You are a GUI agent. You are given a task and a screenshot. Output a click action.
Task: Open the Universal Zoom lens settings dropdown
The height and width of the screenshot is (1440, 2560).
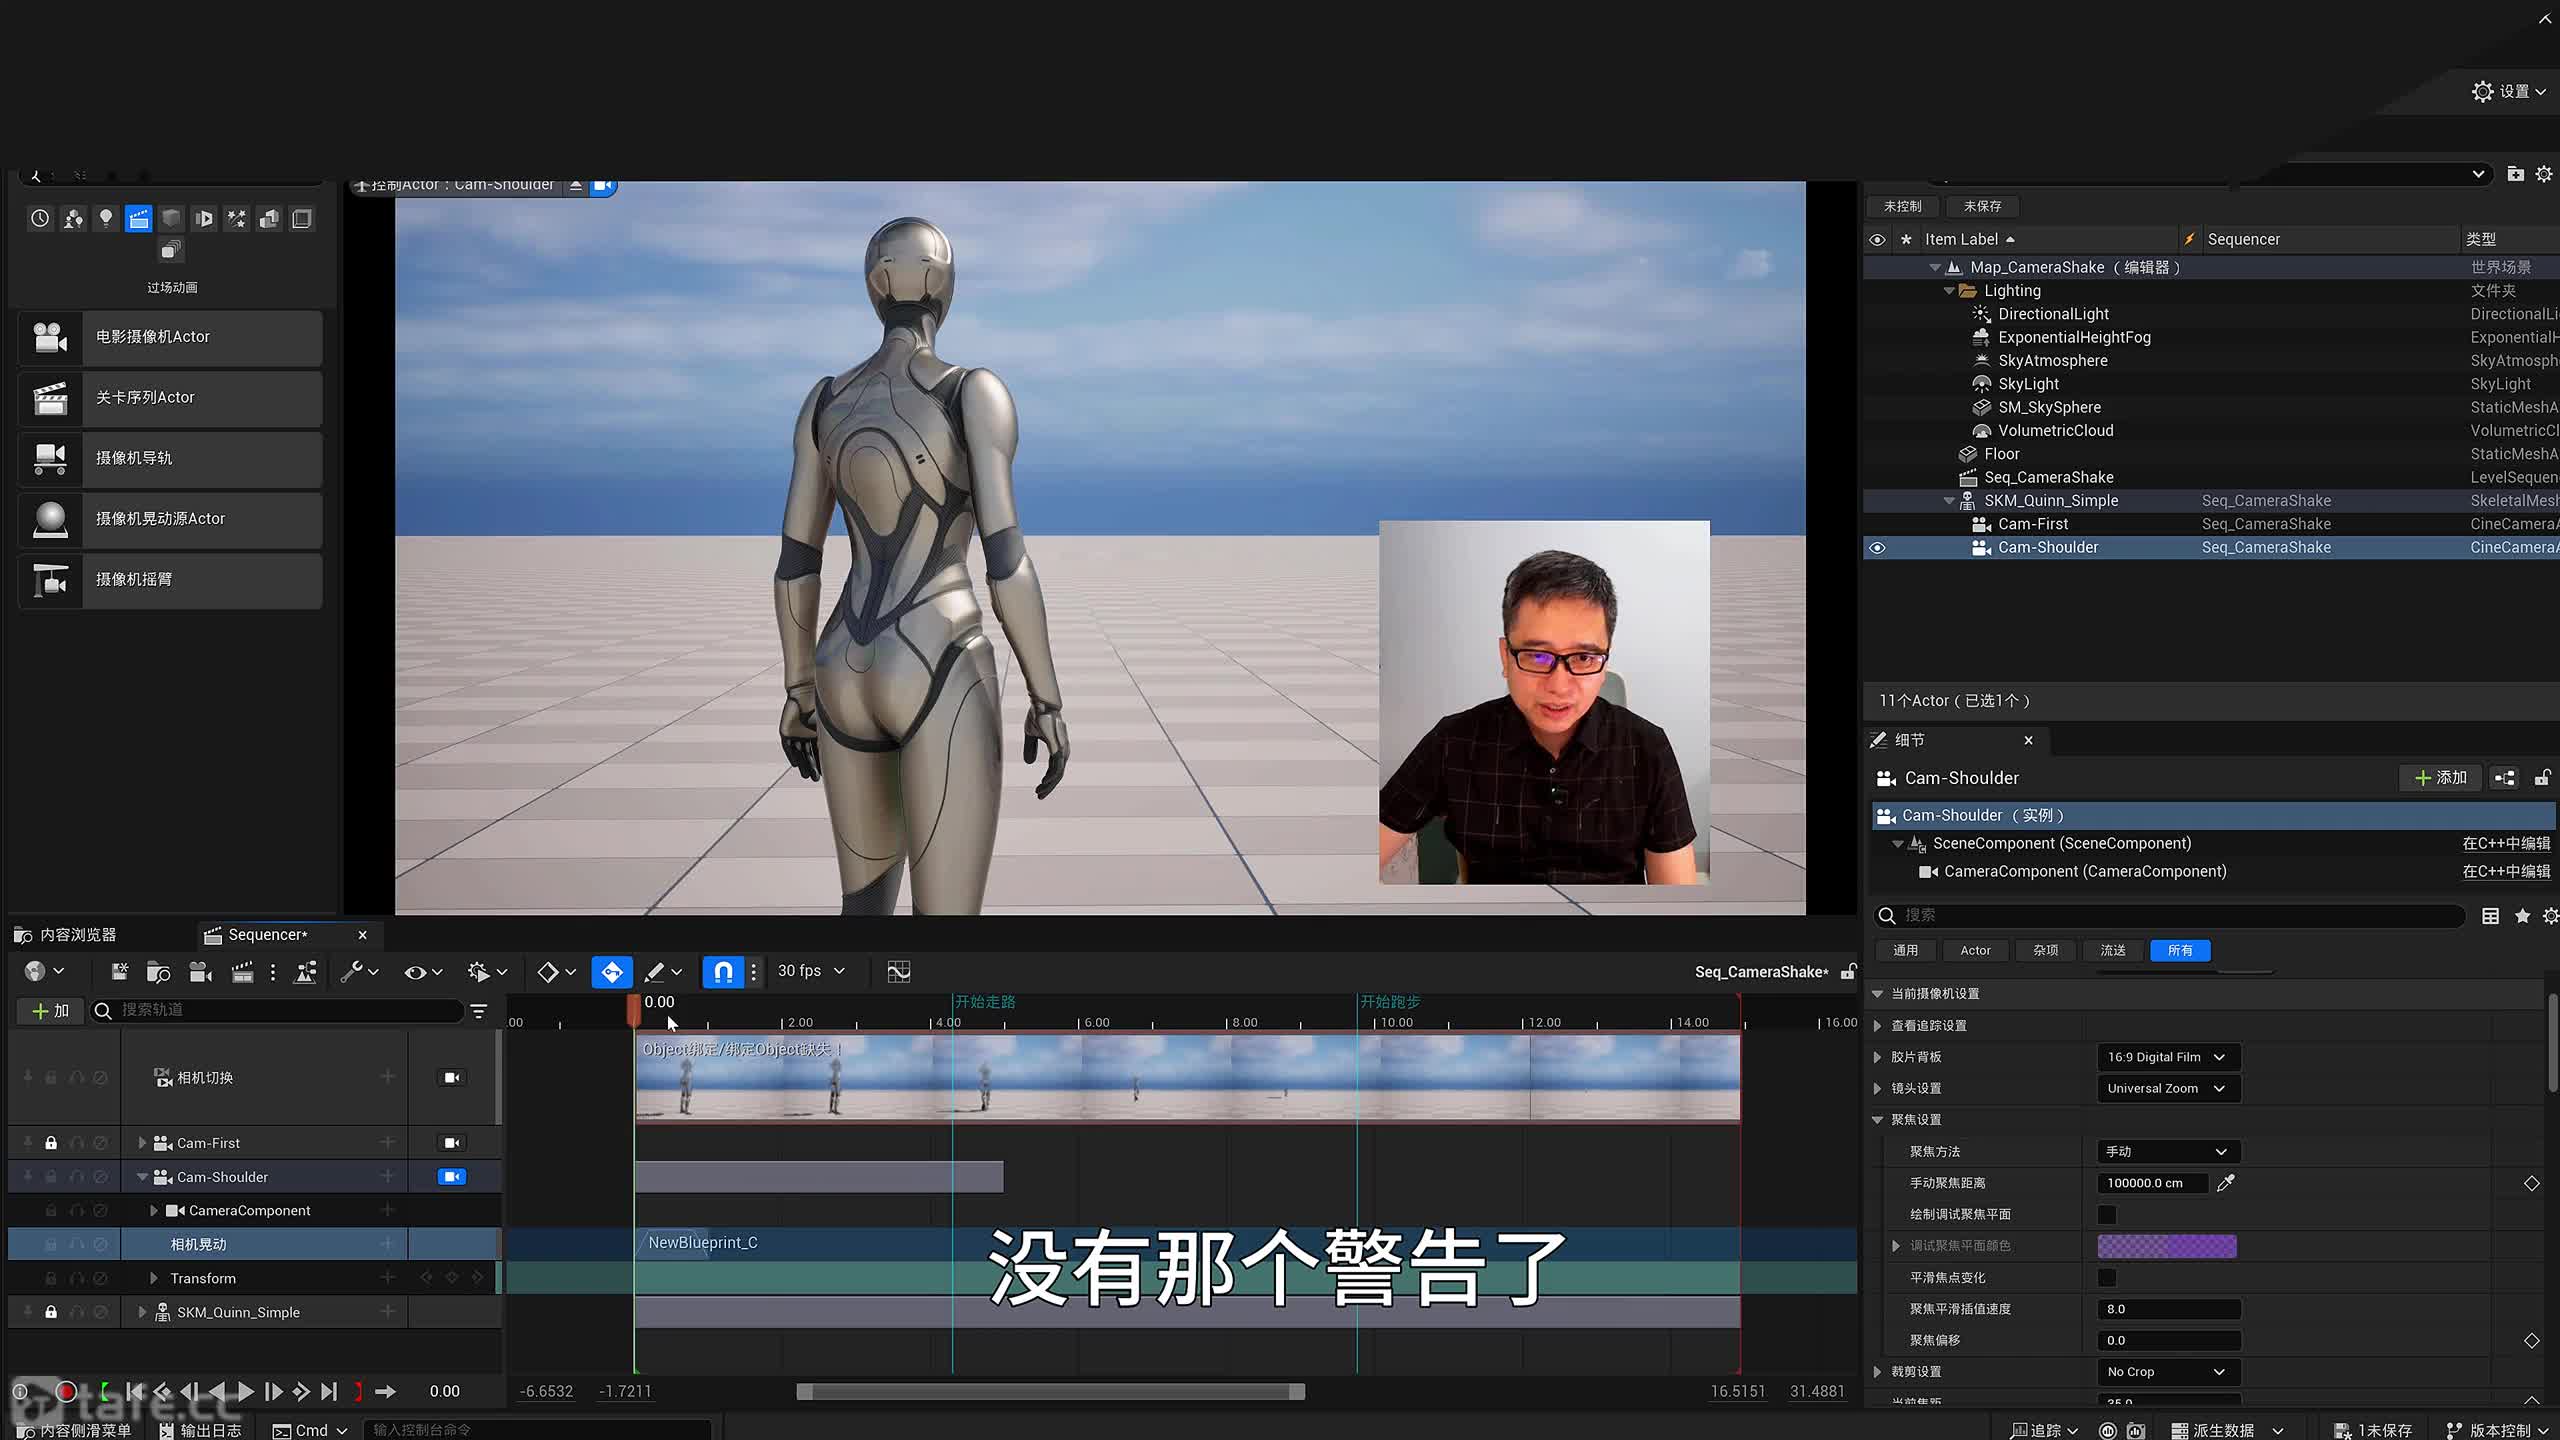pyautogui.click(x=2166, y=1088)
